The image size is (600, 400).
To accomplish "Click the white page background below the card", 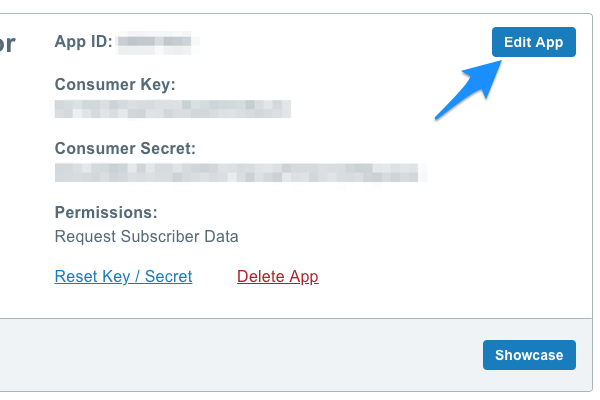I will (x=300, y=395).
